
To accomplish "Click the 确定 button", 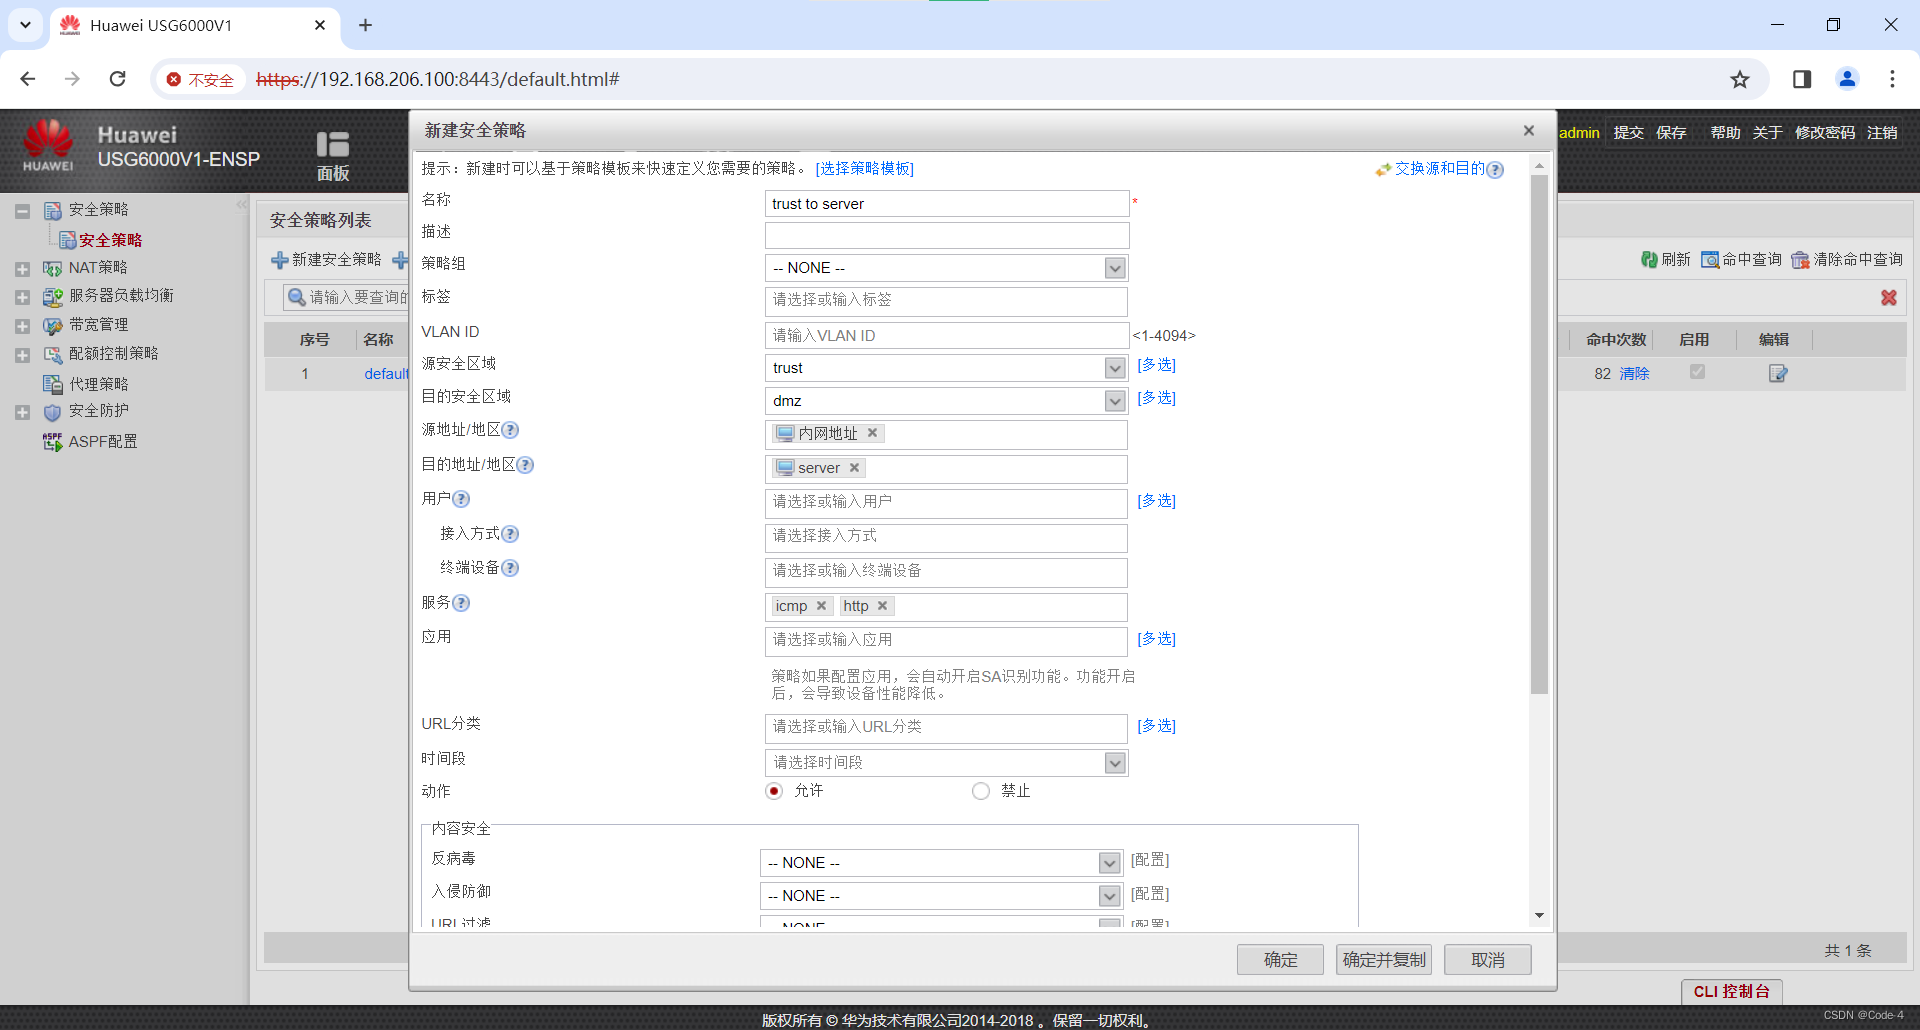I will (x=1280, y=960).
